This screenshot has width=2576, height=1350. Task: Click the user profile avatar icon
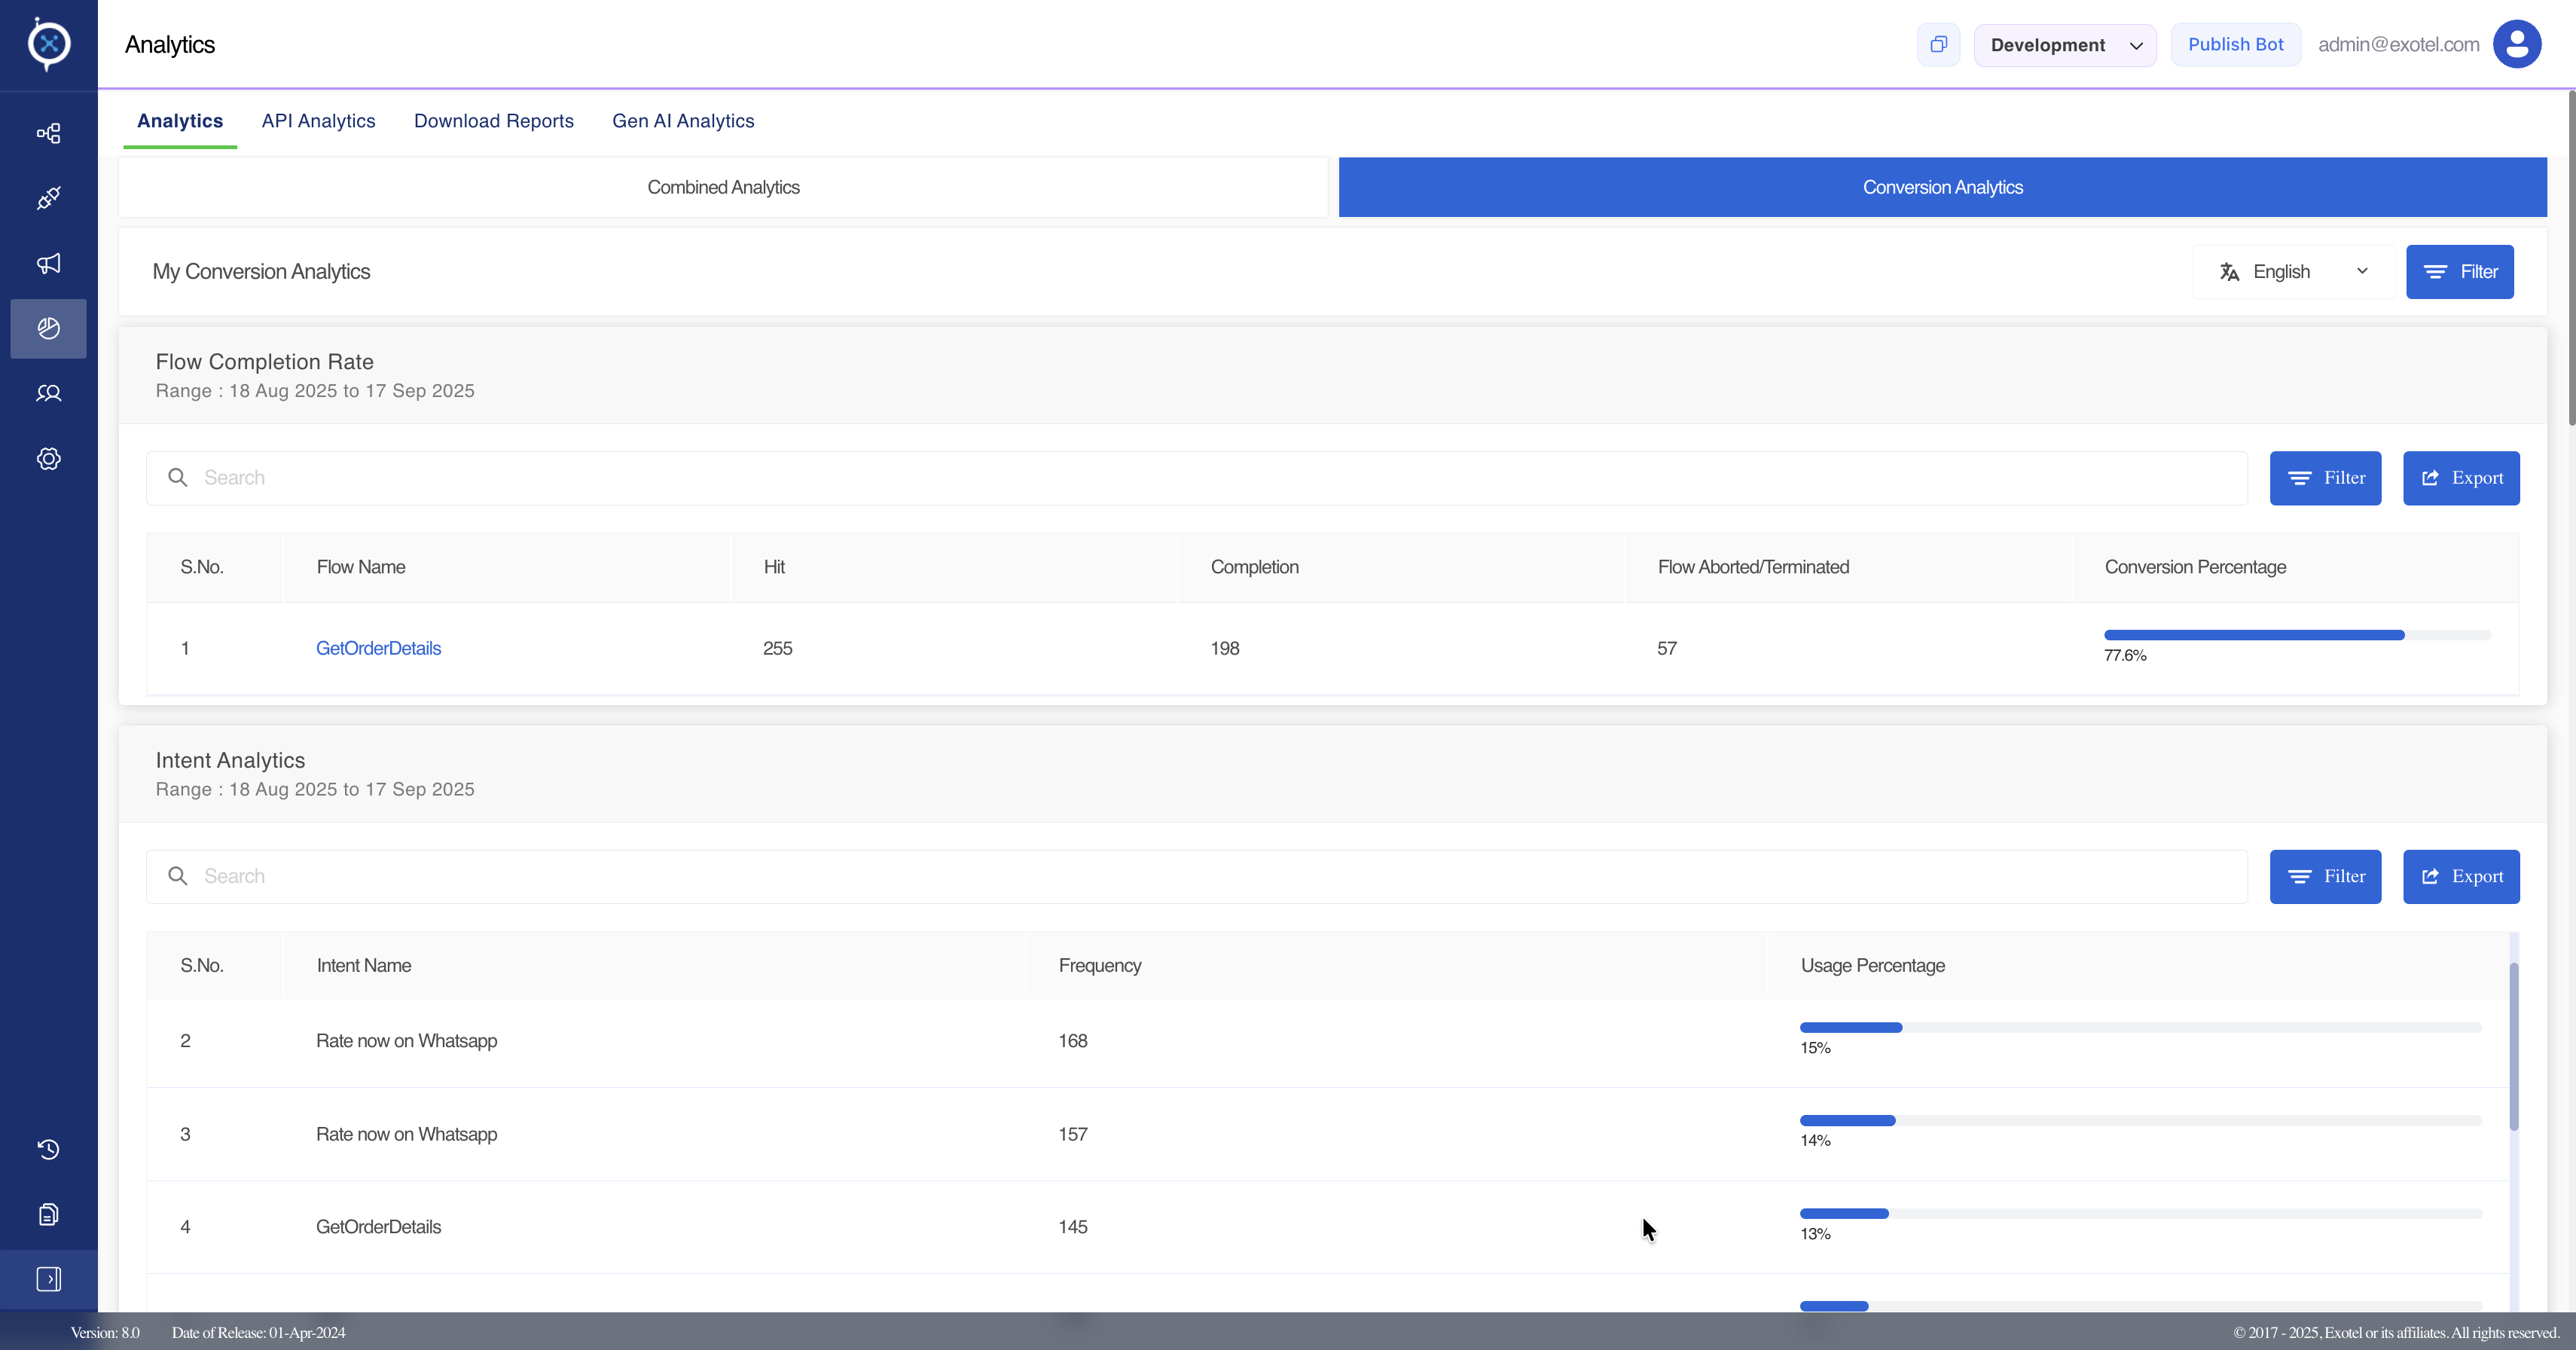pyautogui.click(x=2516, y=44)
